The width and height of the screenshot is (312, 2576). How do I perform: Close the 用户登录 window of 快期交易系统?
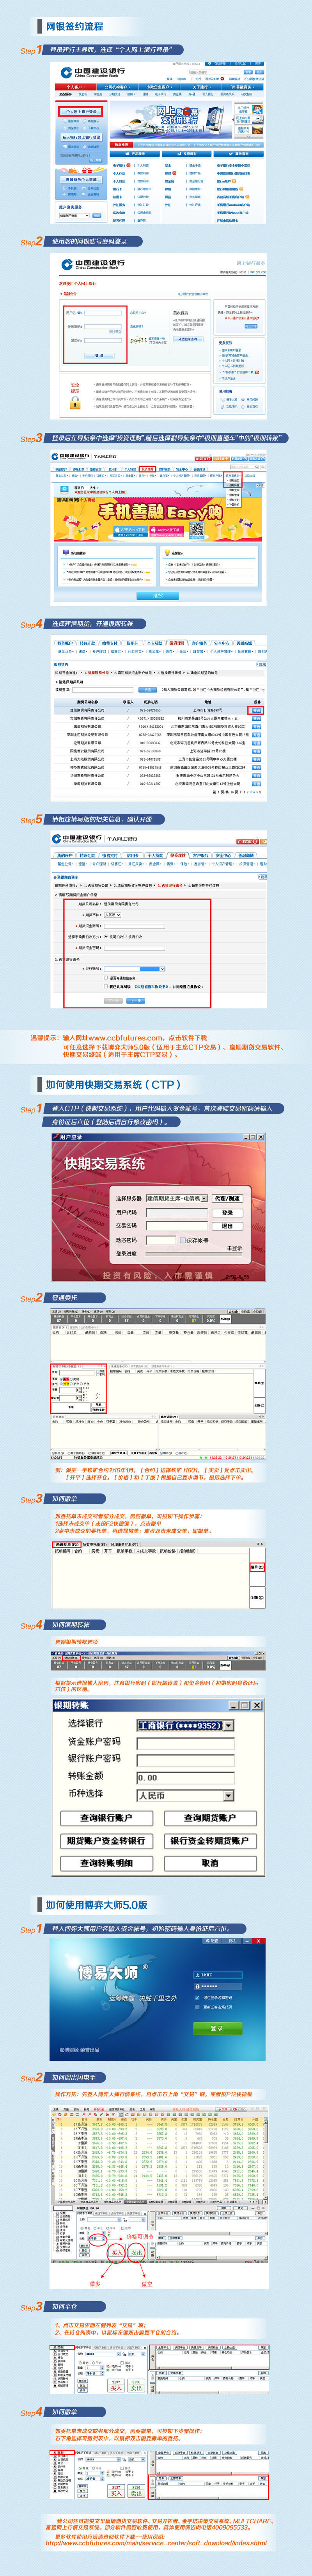(261, 1137)
